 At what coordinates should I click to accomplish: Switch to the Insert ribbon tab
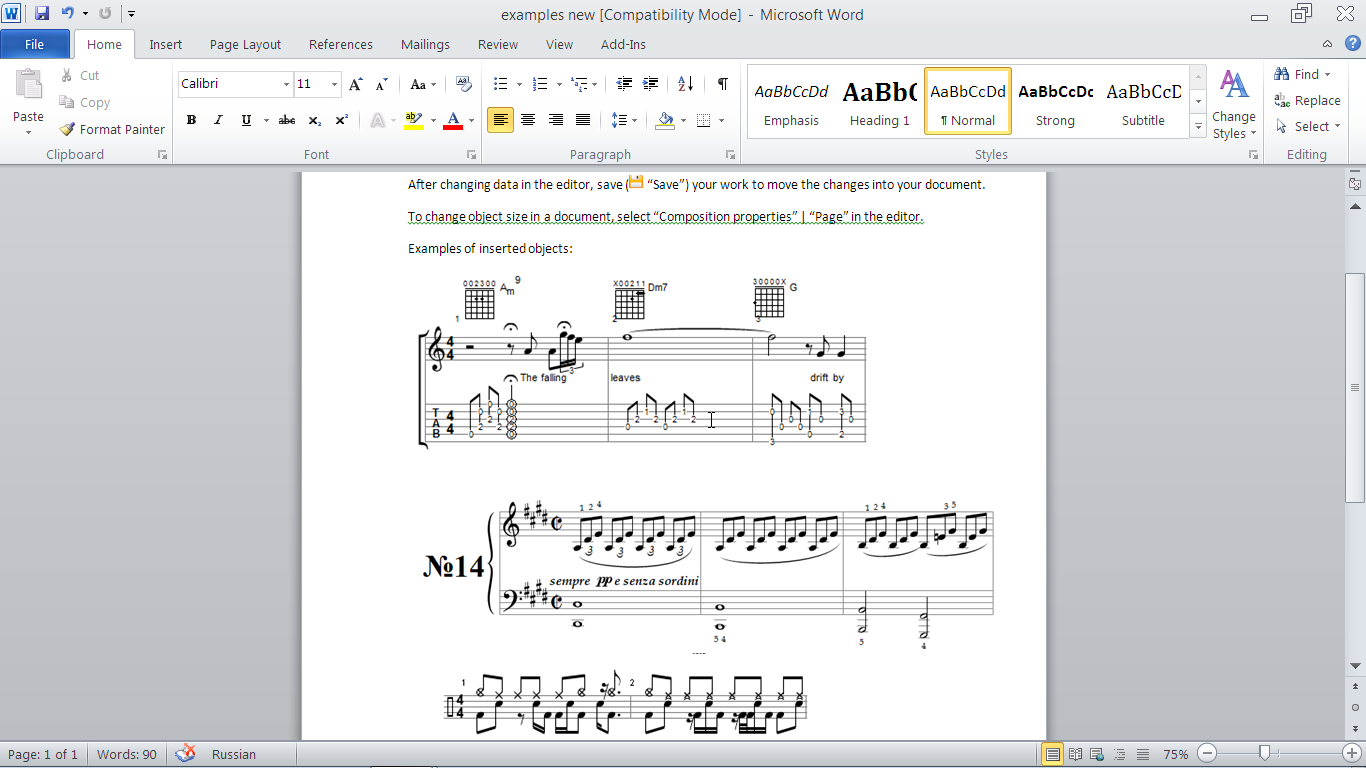pos(165,44)
